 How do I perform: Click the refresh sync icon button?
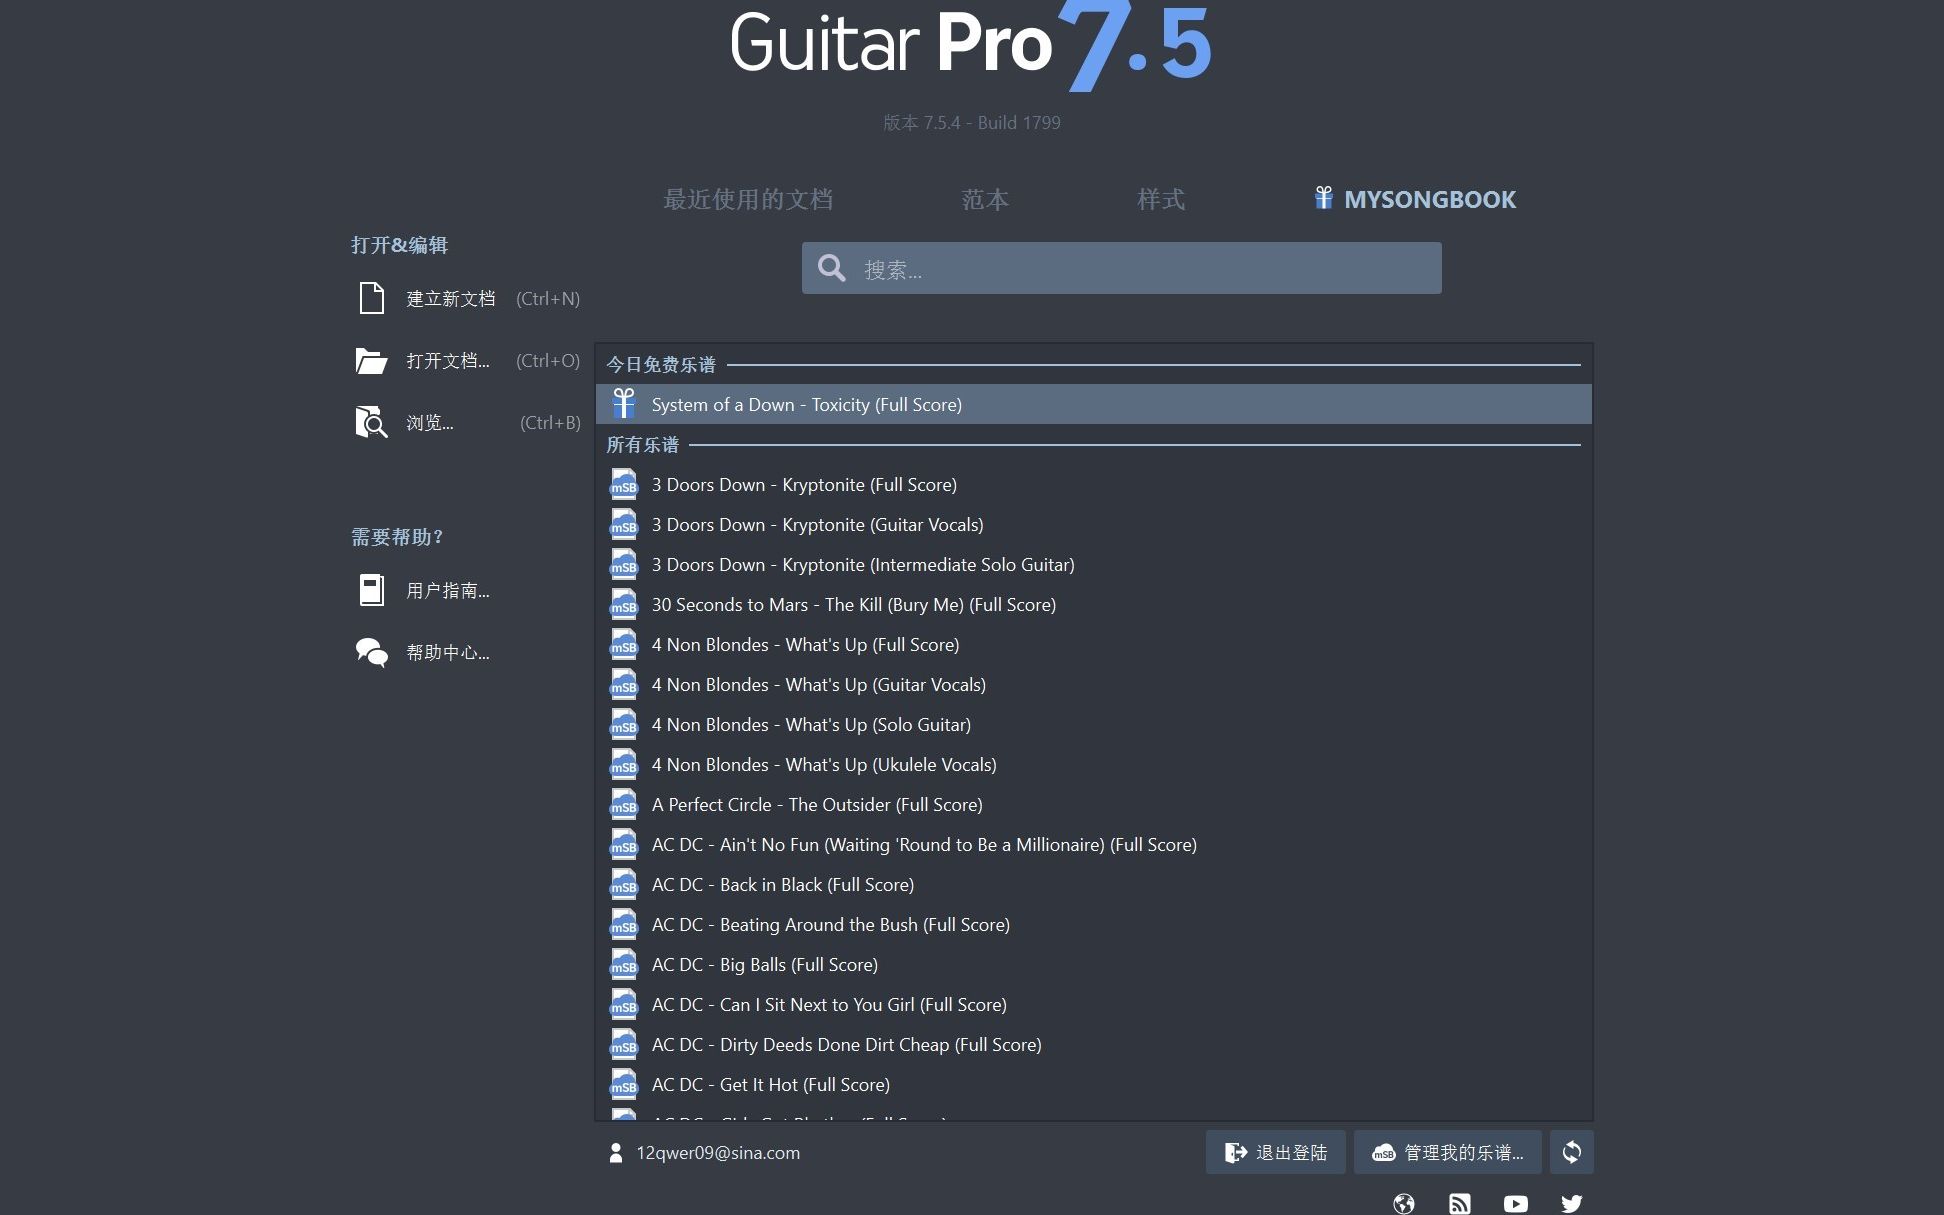point(1572,1152)
